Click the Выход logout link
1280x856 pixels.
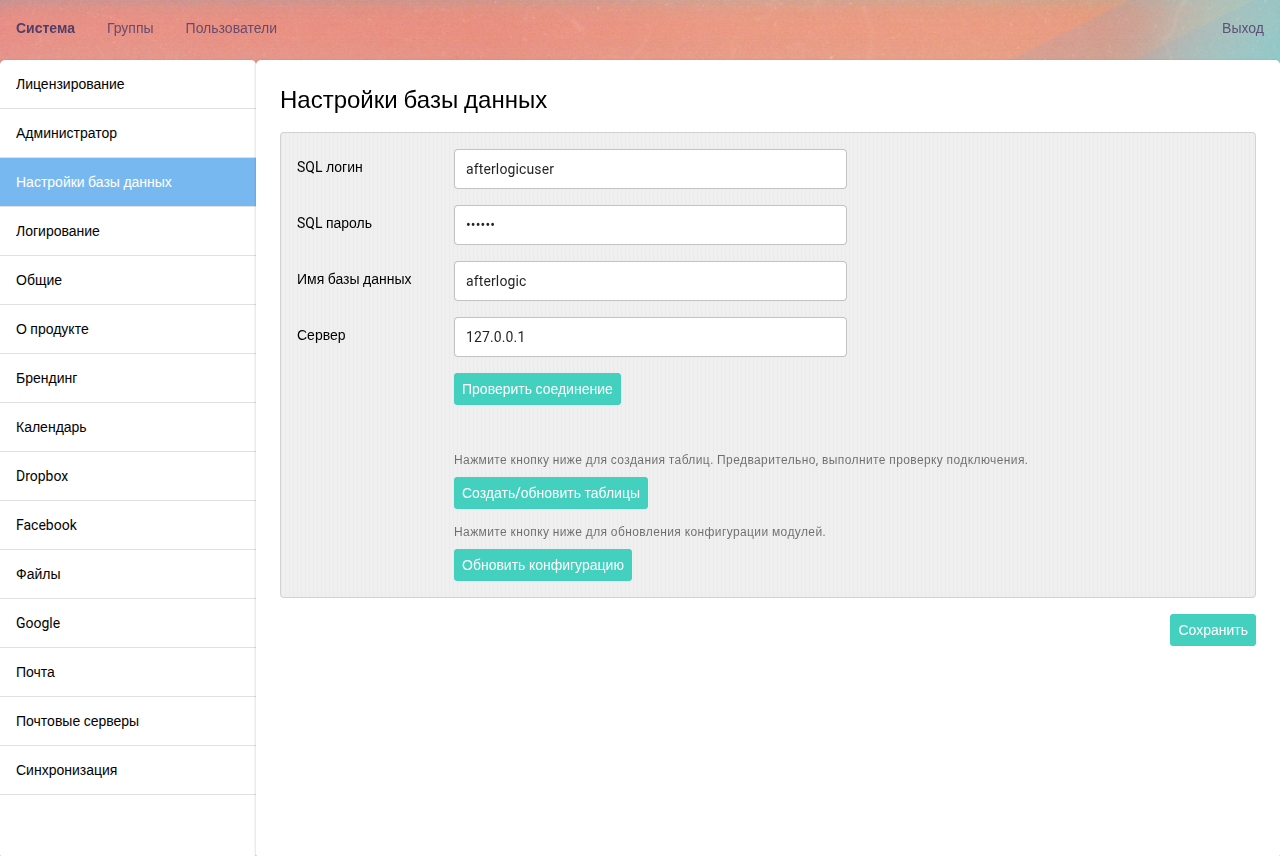[1242, 28]
